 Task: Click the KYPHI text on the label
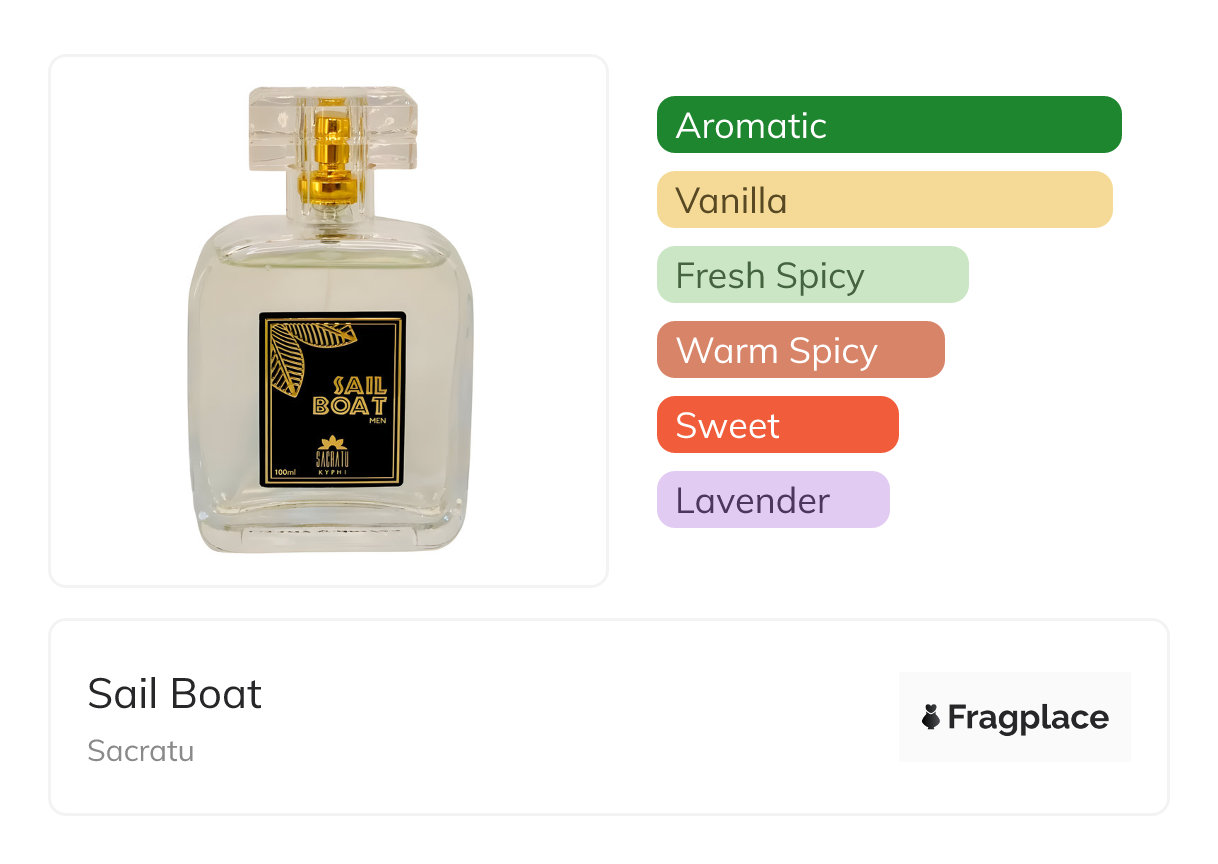point(332,470)
